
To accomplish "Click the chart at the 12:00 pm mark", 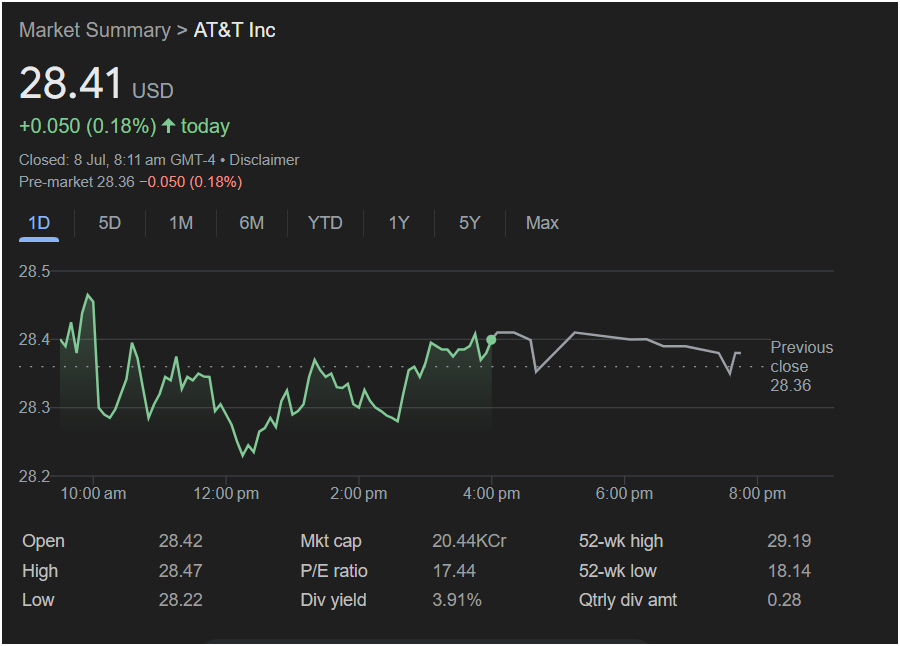I will click(x=226, y=493).
